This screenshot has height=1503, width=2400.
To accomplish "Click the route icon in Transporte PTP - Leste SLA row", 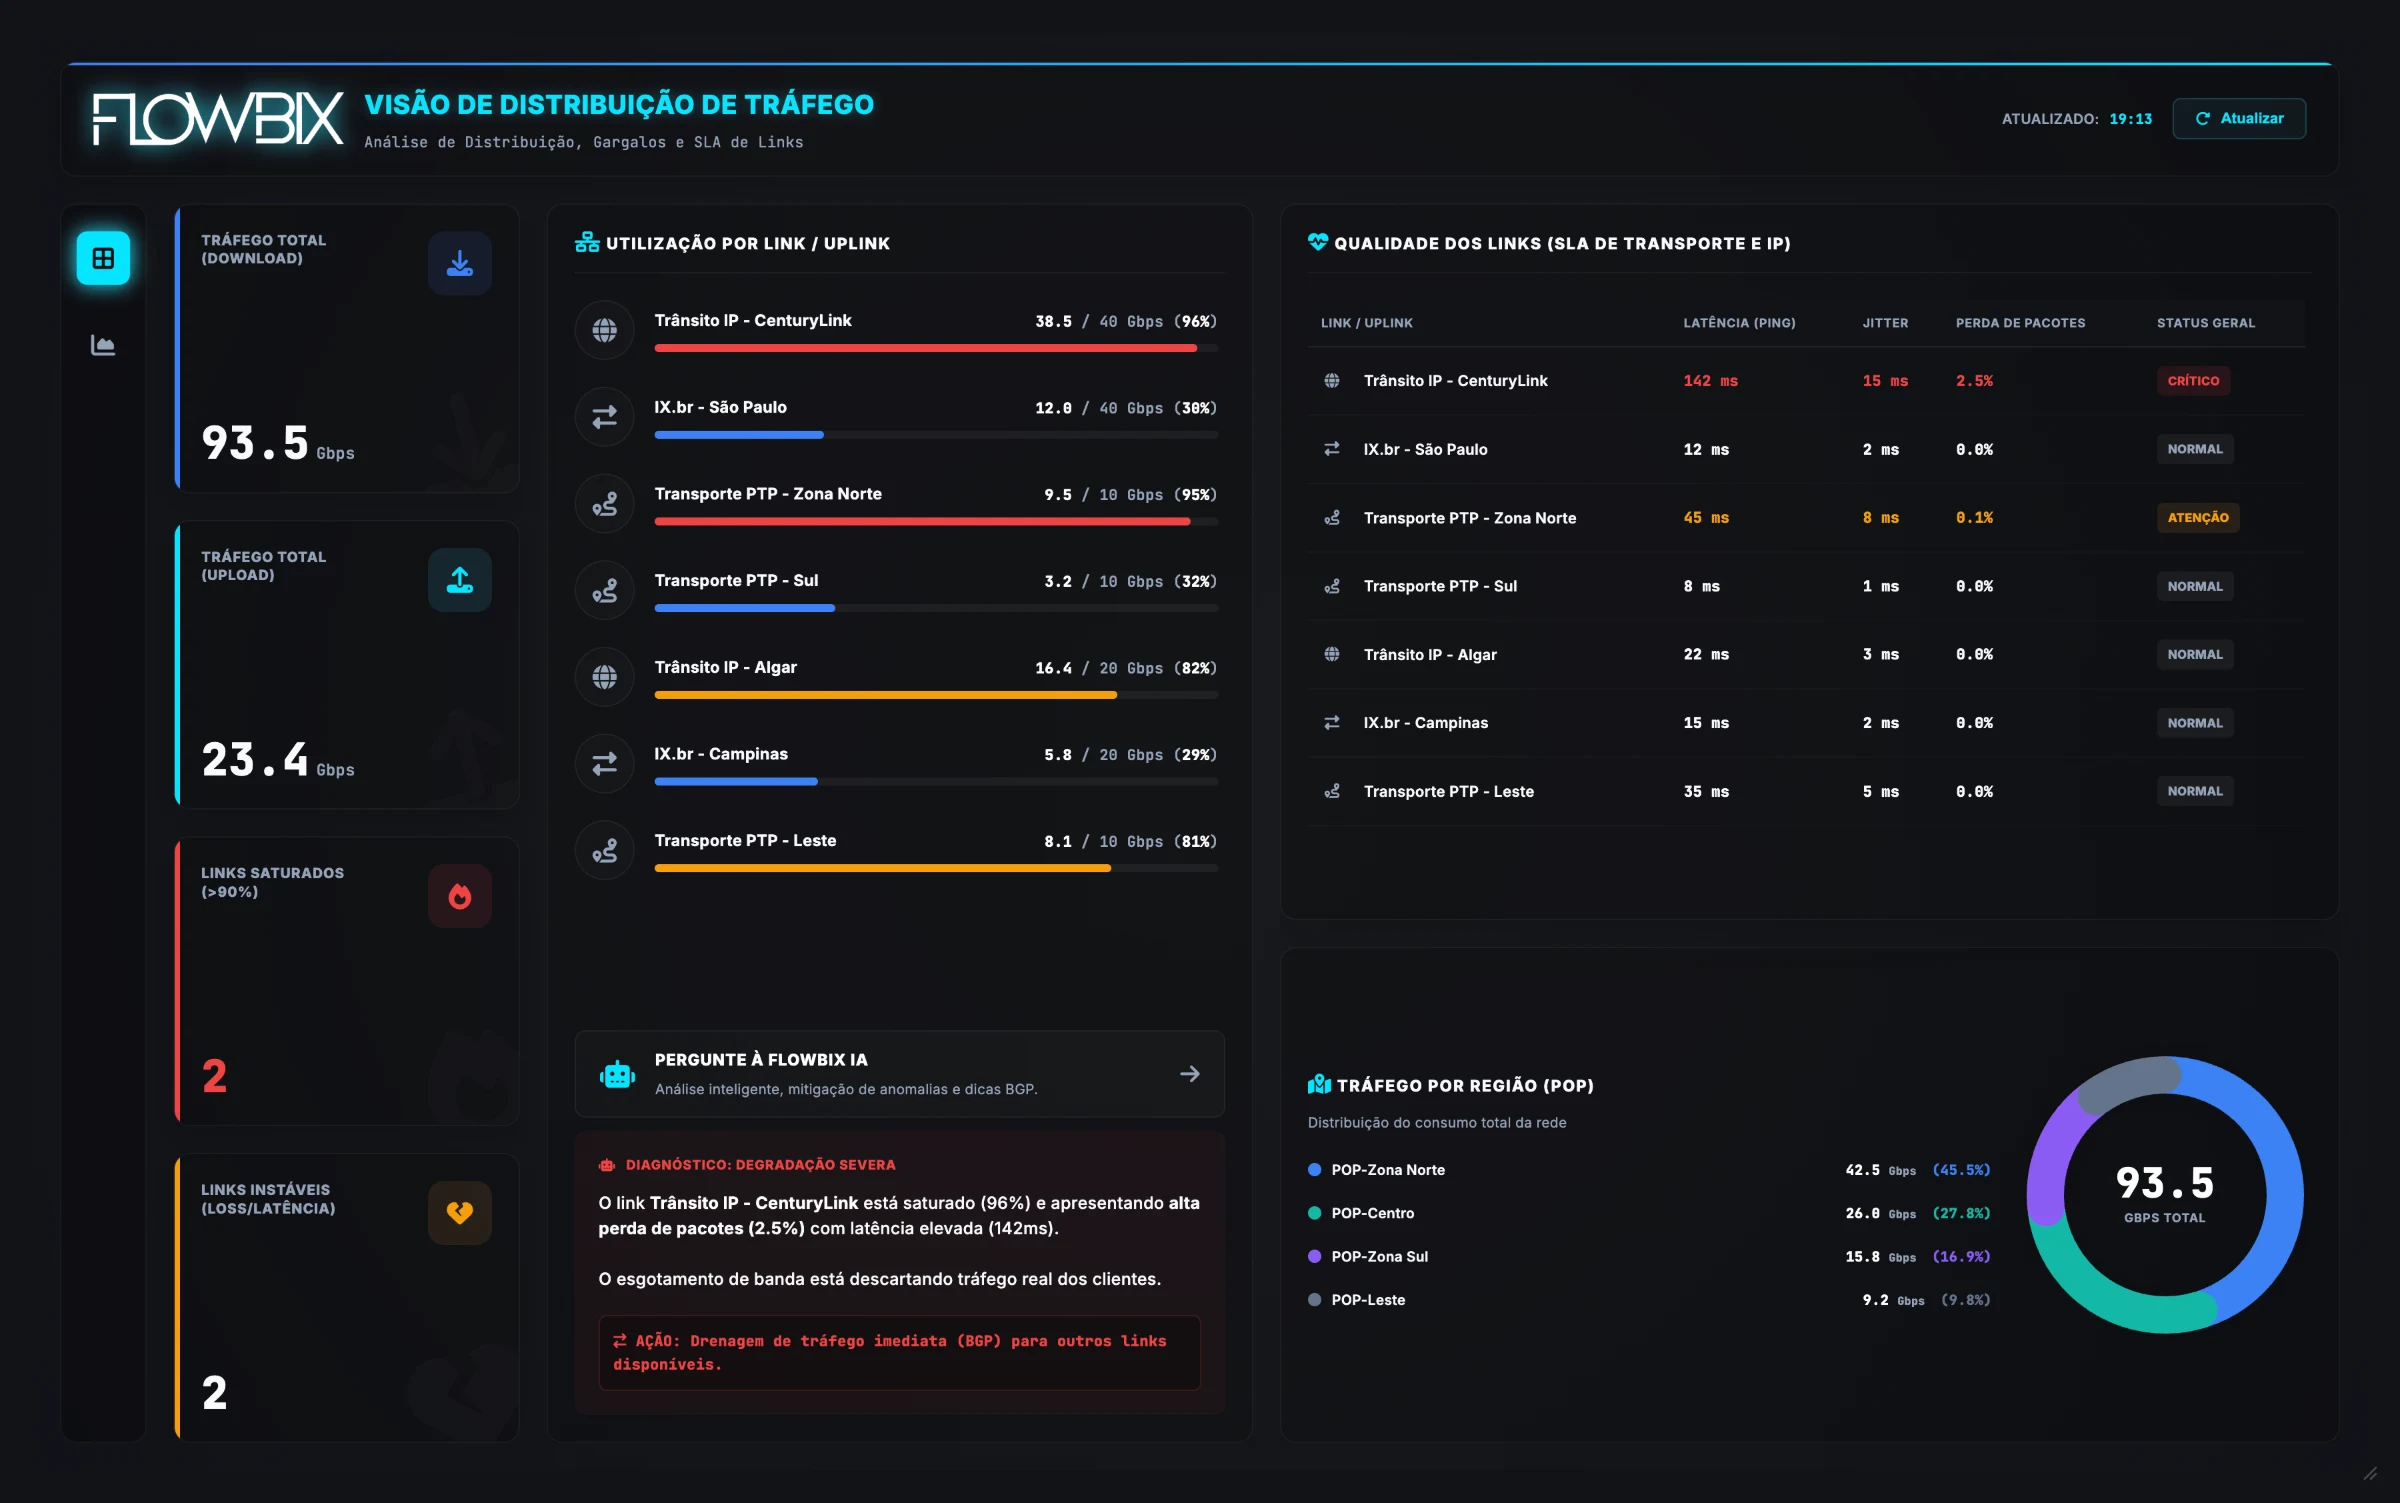I will pos(1332,791).
